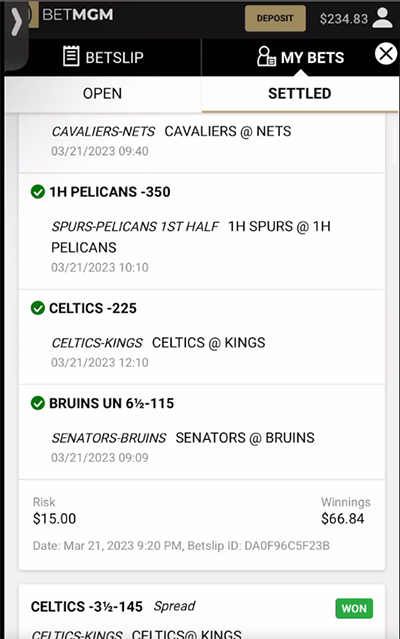This screenshot has width=400, height=639.
Task: Switch to the My Bets tab
Action: 300,57
